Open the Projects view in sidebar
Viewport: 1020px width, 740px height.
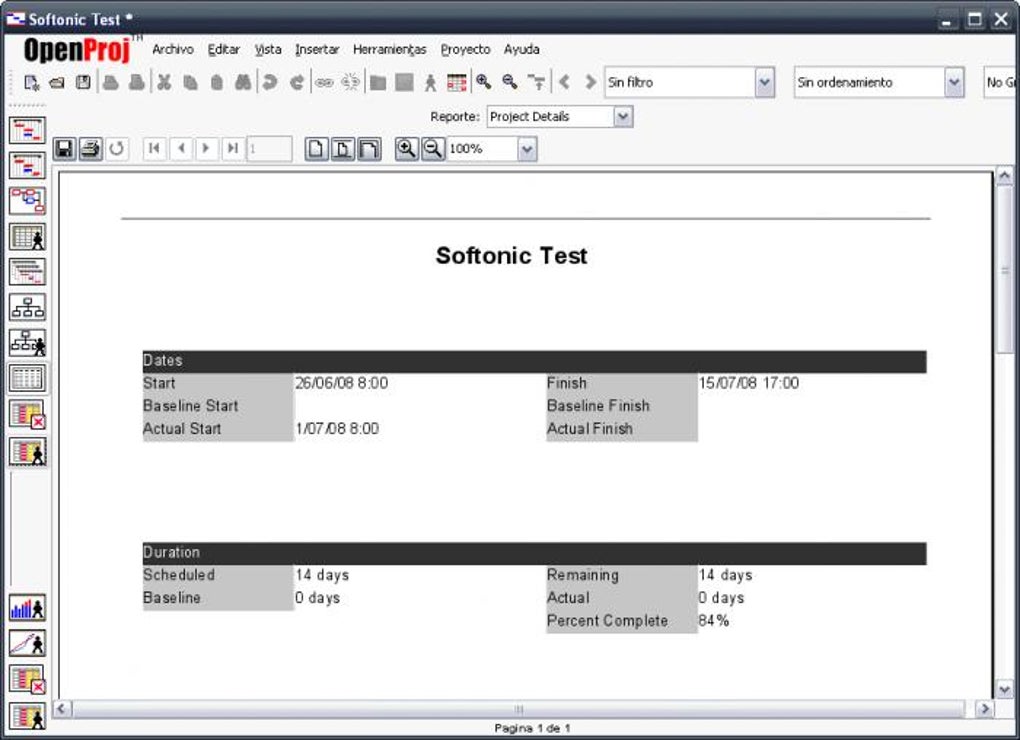click(x=27, y=271)
